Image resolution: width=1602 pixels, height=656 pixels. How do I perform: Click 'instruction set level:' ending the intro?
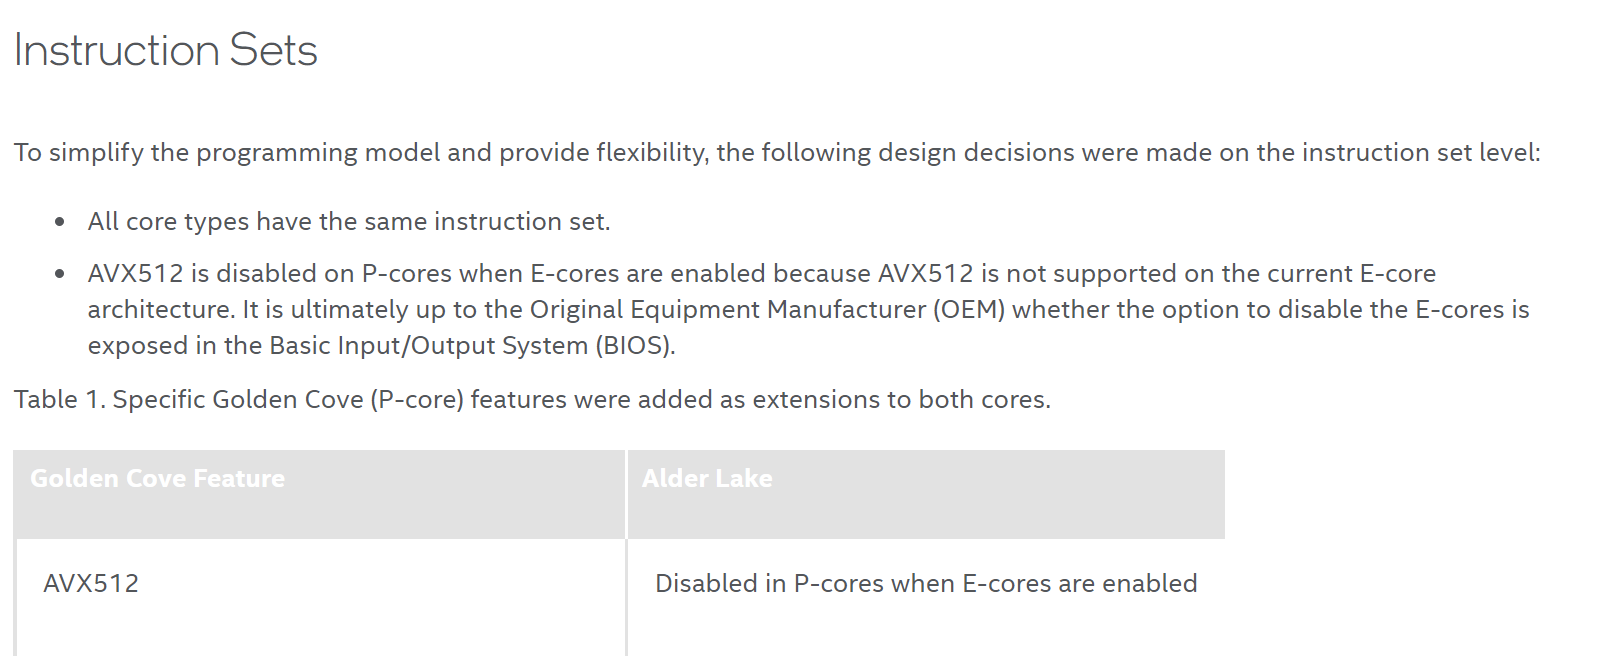click(1421, 153)
